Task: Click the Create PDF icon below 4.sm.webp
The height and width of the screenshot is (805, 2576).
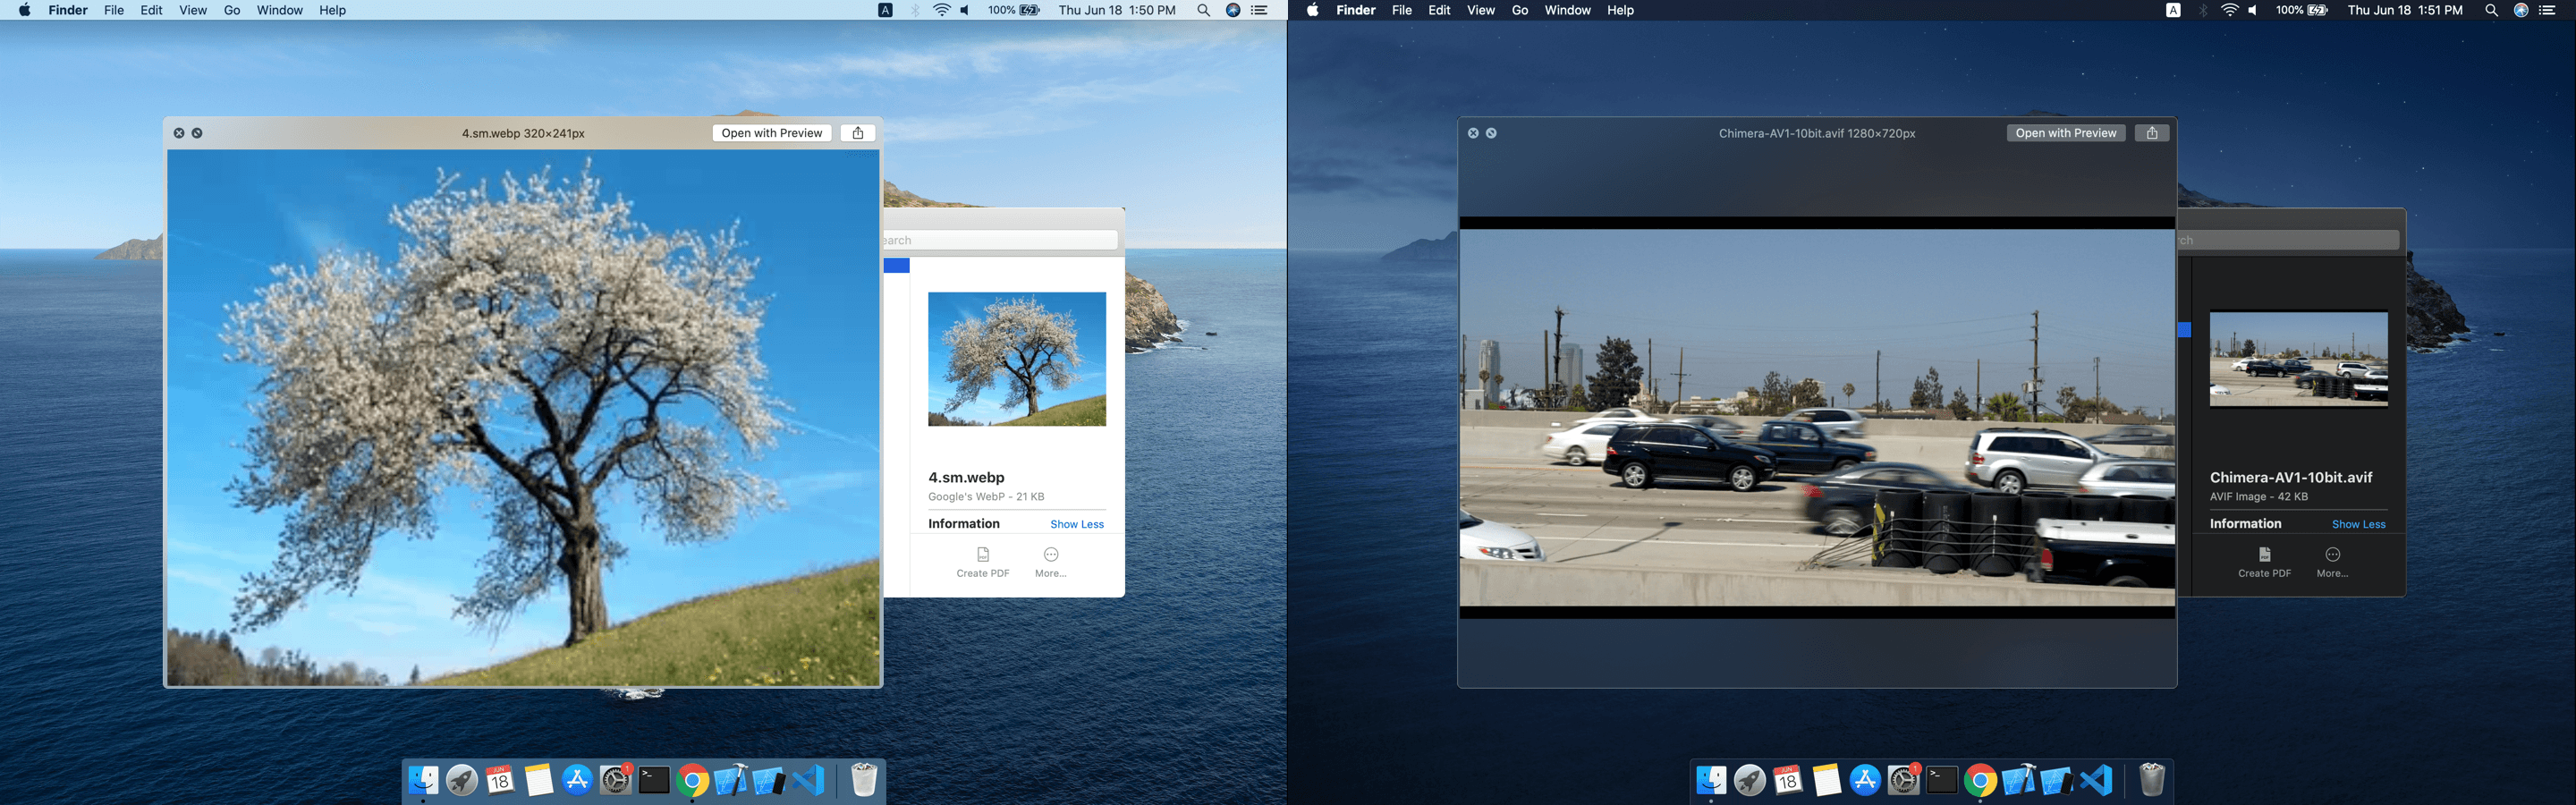Action: pyautogui.click(x=982, y=555)
